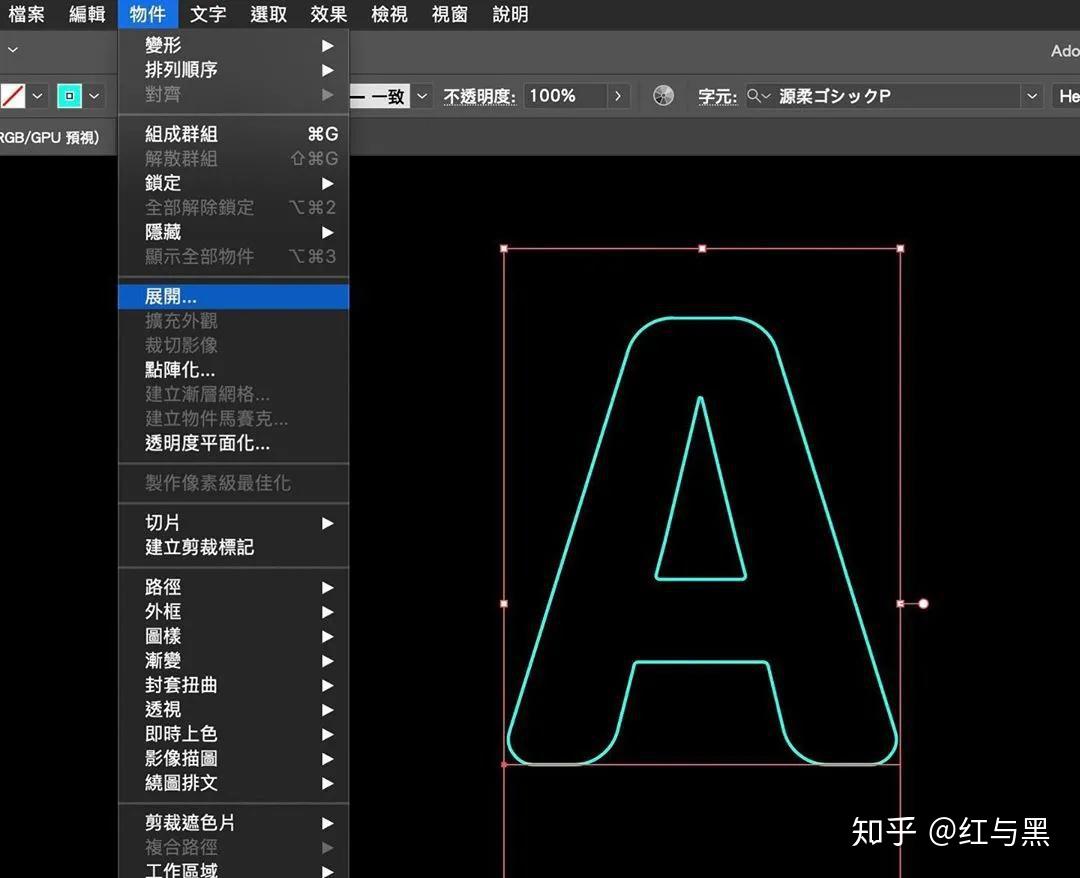The width and height of the screenshot is (1080, 878).
Task: Expand the 變形 submenu arrow
Action: tap(327, 46)
